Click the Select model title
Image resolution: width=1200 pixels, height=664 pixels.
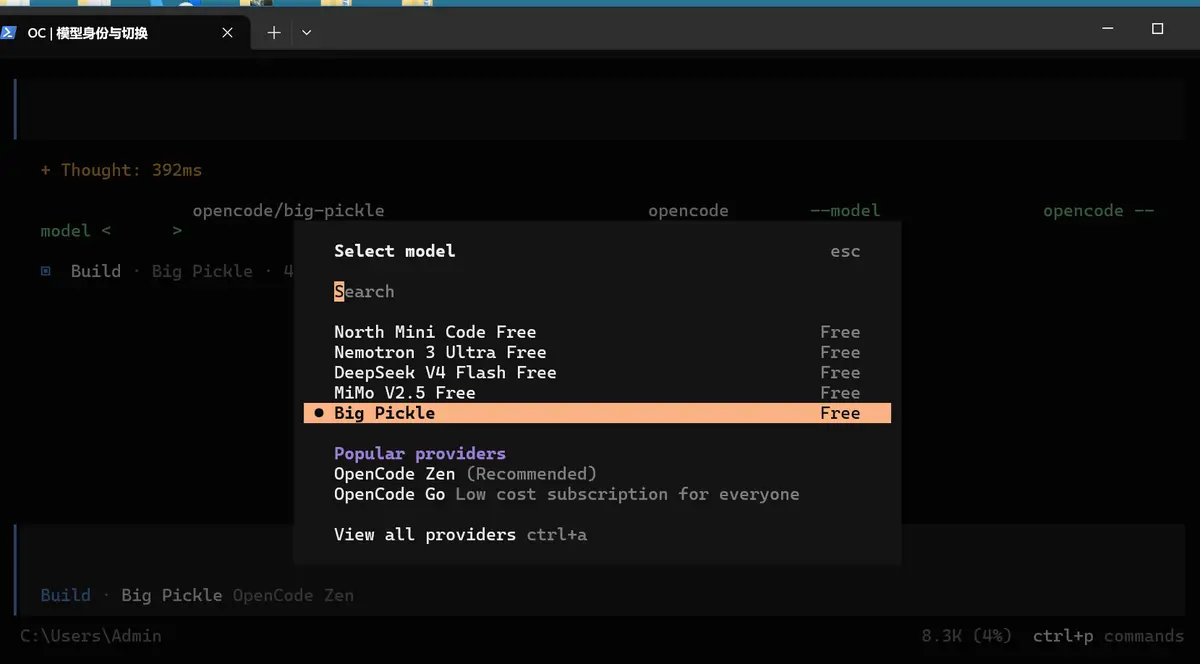394,251
